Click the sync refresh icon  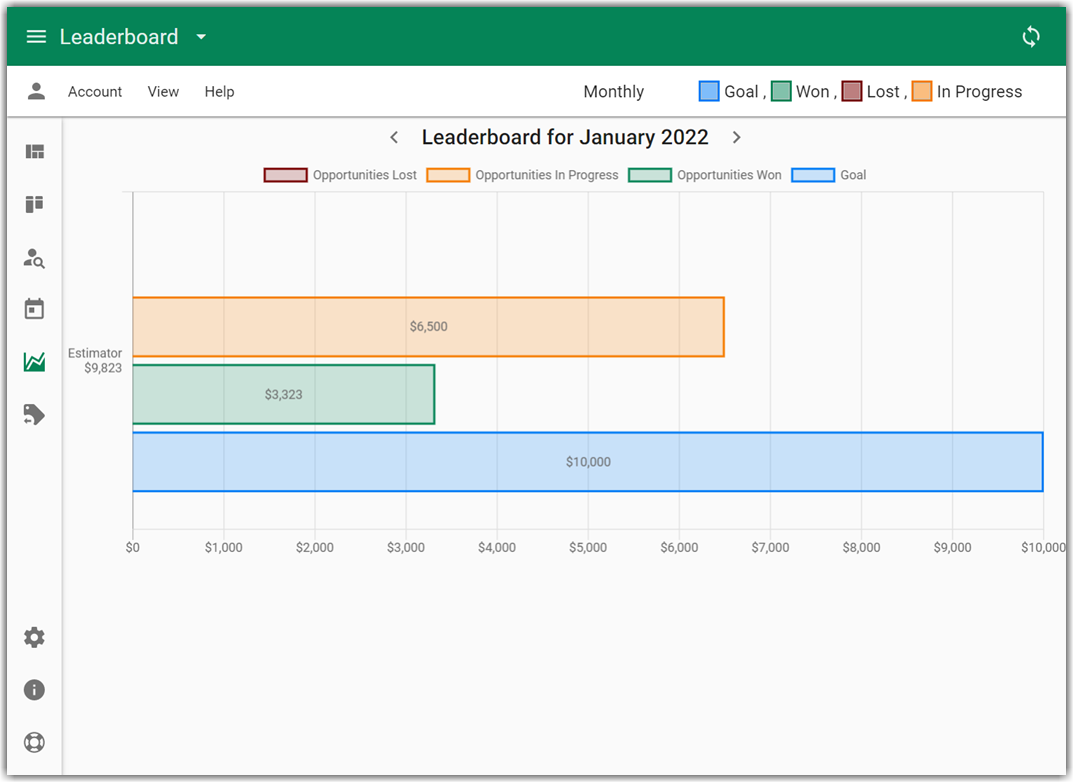pyautogui.click(x=1030, y=37)
